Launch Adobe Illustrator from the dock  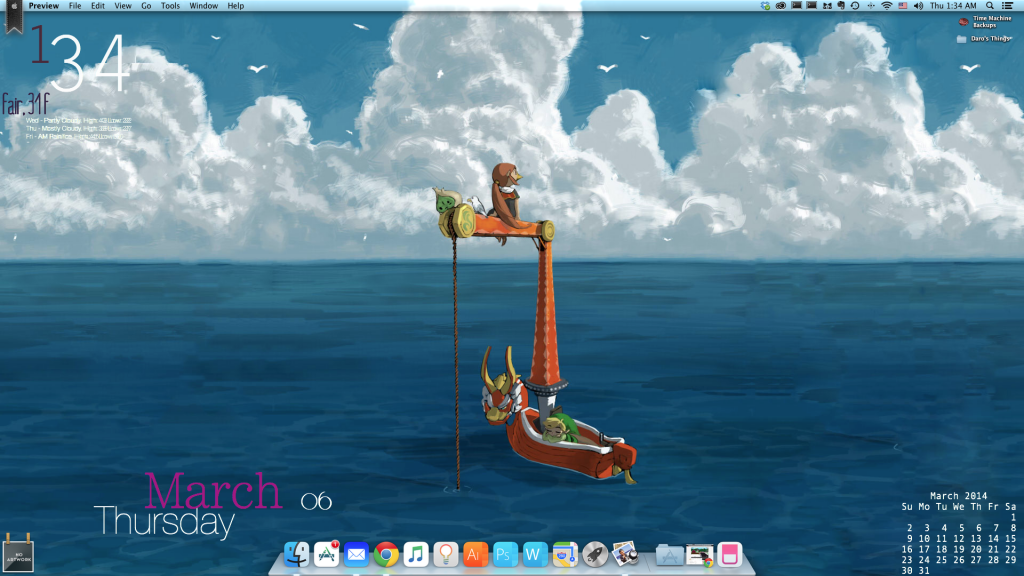point(475,554)
